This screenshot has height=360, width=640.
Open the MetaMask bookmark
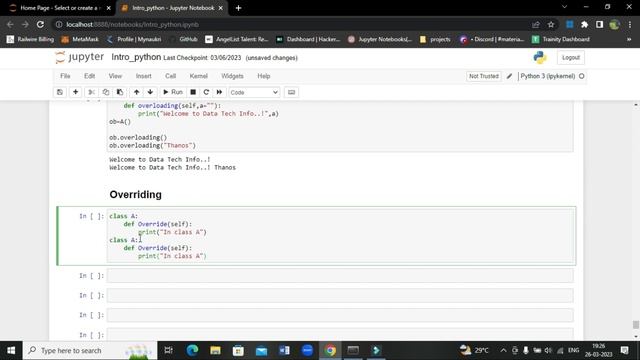pos(80,39)
